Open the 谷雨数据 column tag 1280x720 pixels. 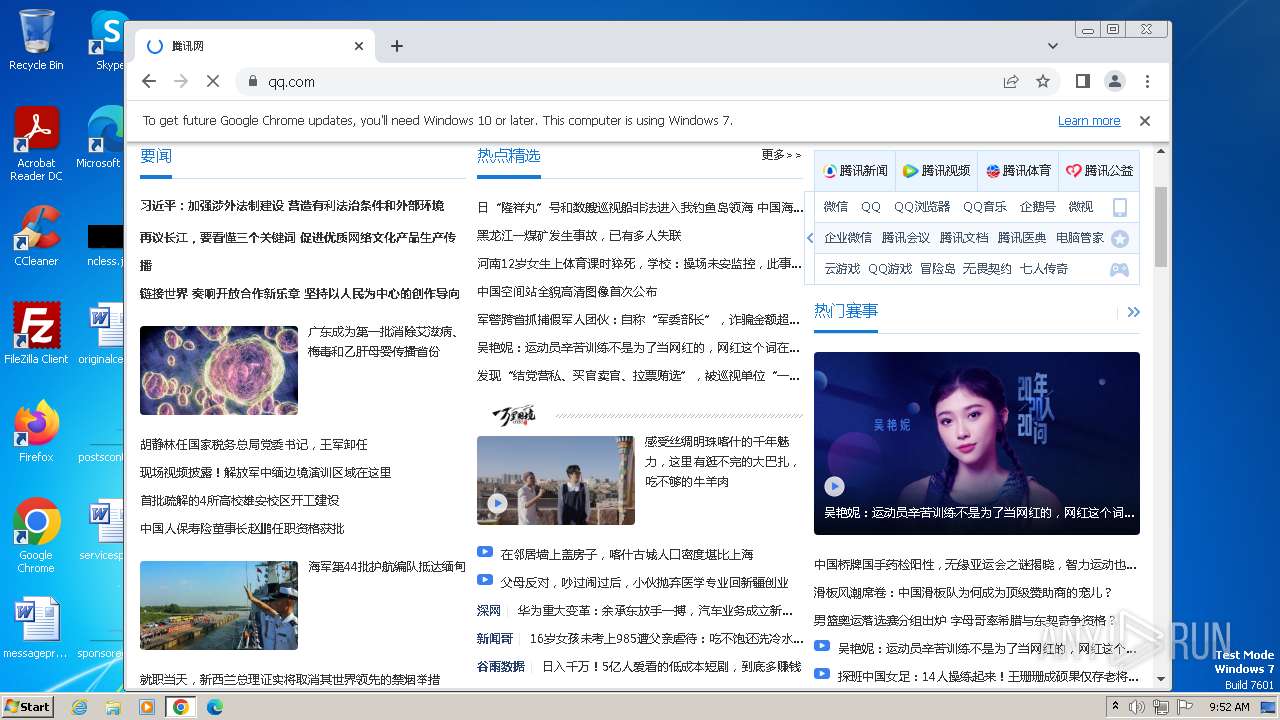click(x=501, y=666)
